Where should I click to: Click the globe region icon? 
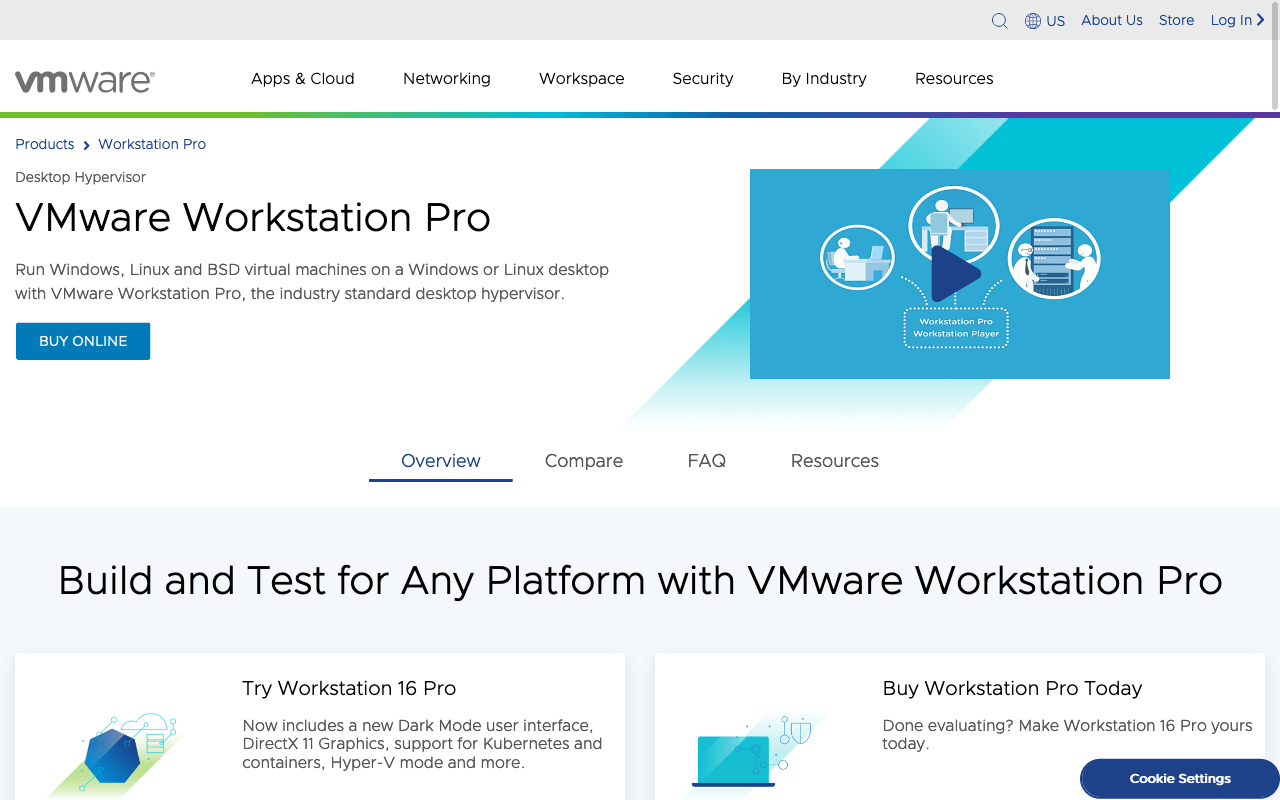1033,21
